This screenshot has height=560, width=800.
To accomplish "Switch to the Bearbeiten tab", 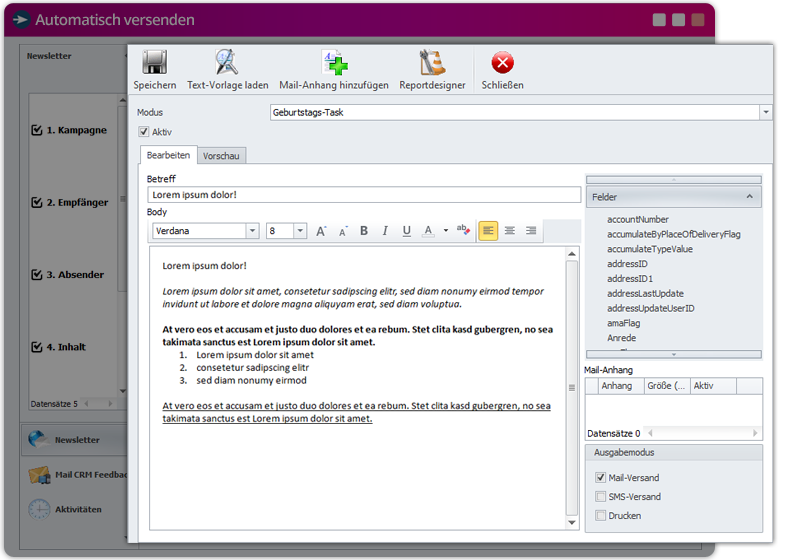I will (168, 155).
